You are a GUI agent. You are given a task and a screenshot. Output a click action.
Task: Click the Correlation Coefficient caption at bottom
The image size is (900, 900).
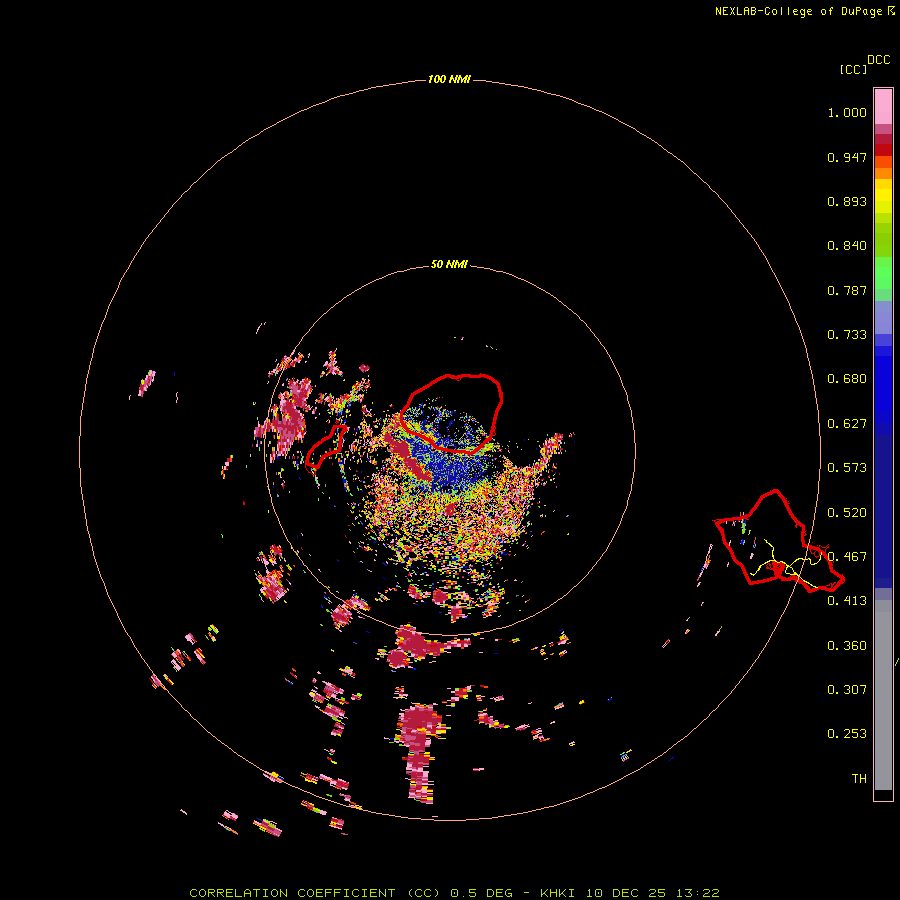click(454, 893)
